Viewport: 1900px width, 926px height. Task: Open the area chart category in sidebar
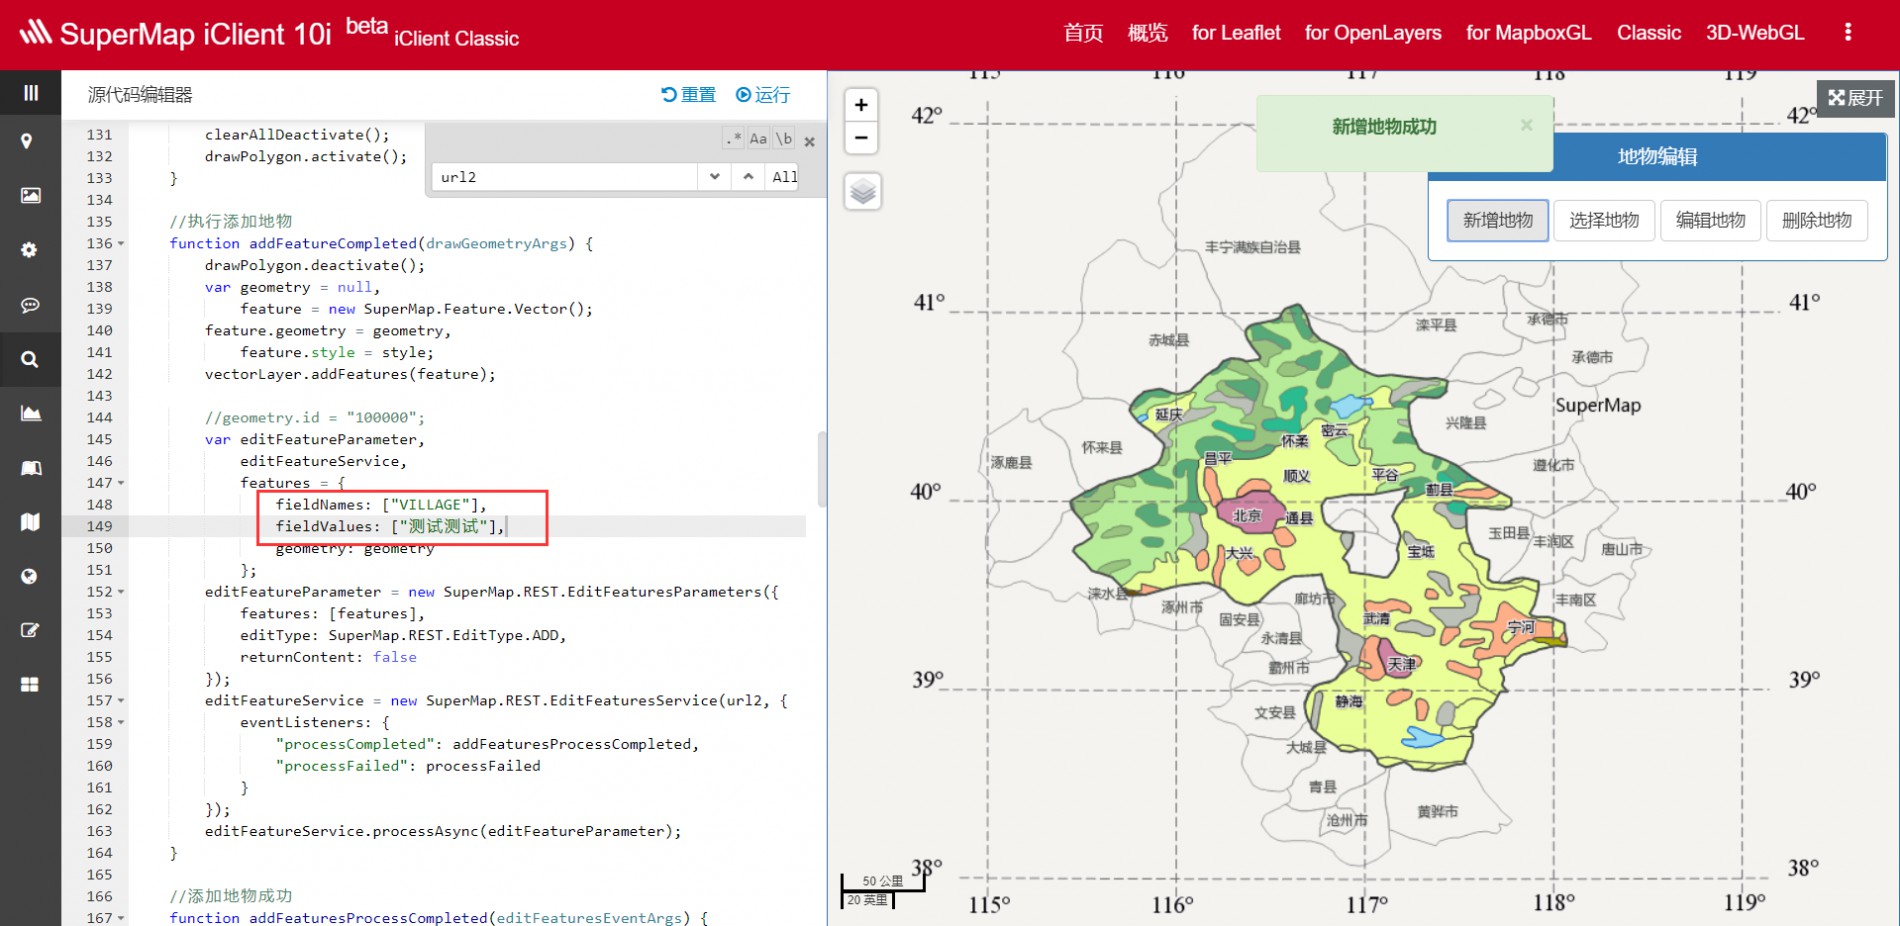tap(31, 413)
